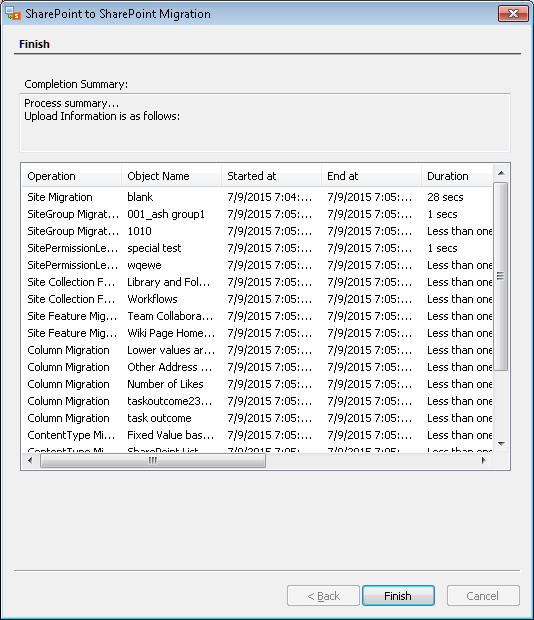Click the vertical scrollbar up arrow
Viewport: 534px width, 620px height.
click(501, 173)
